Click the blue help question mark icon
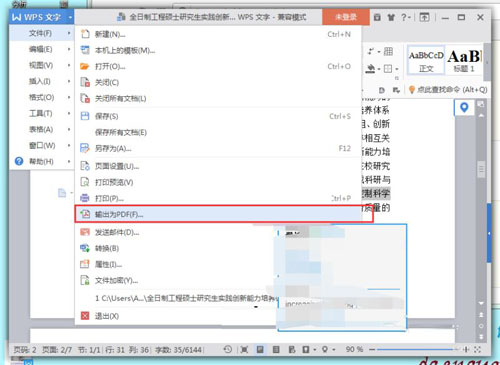Screen dimensions: 500x365 19,161
